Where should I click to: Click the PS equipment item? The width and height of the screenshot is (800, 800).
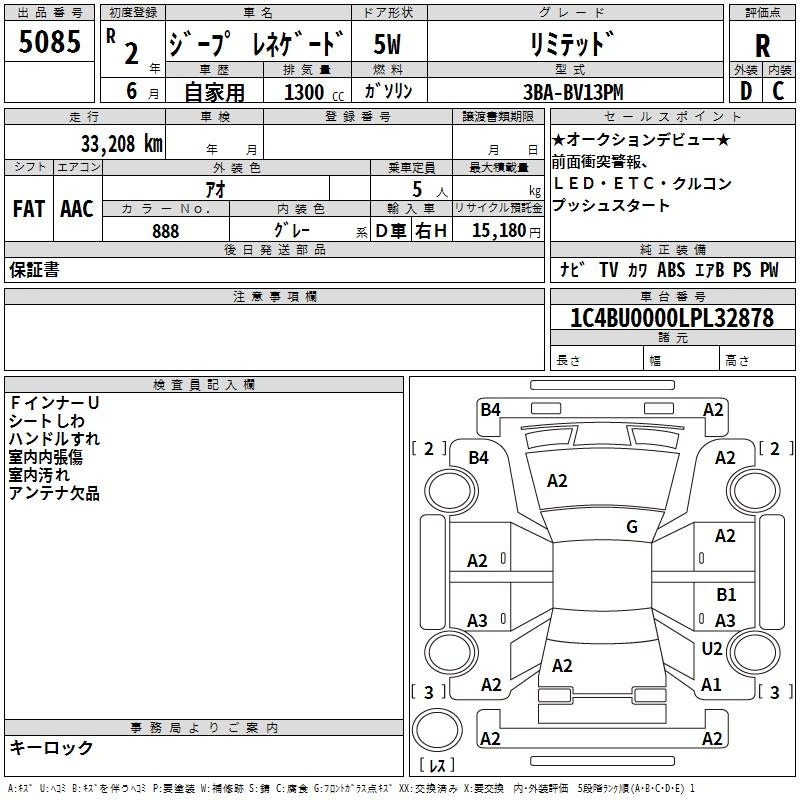pyautogui.click(x=742, y=269)
